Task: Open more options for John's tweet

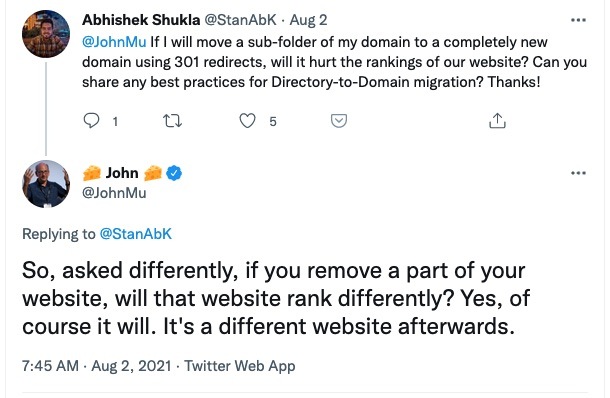Action: coord(578,173)
